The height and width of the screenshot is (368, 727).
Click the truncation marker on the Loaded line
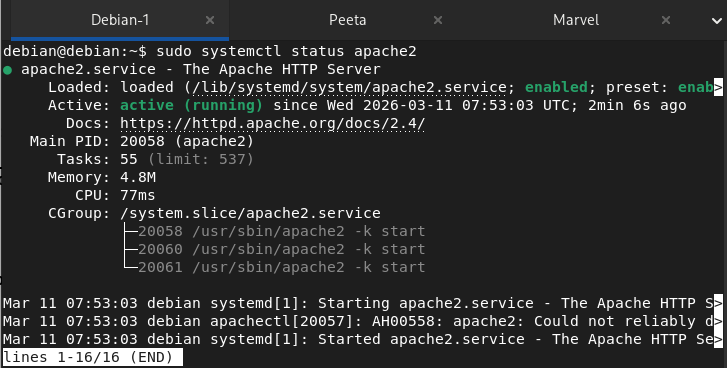pyautogui.click(x=718, y=87)
